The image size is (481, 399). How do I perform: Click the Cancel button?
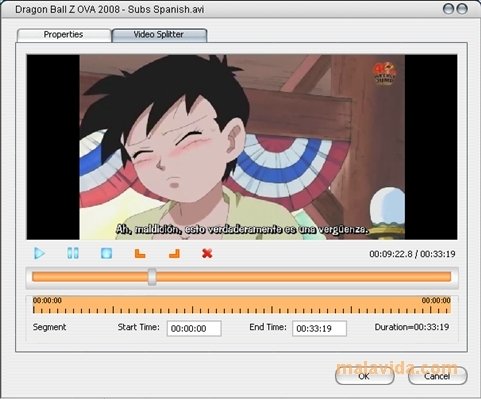tap(437, 376)
